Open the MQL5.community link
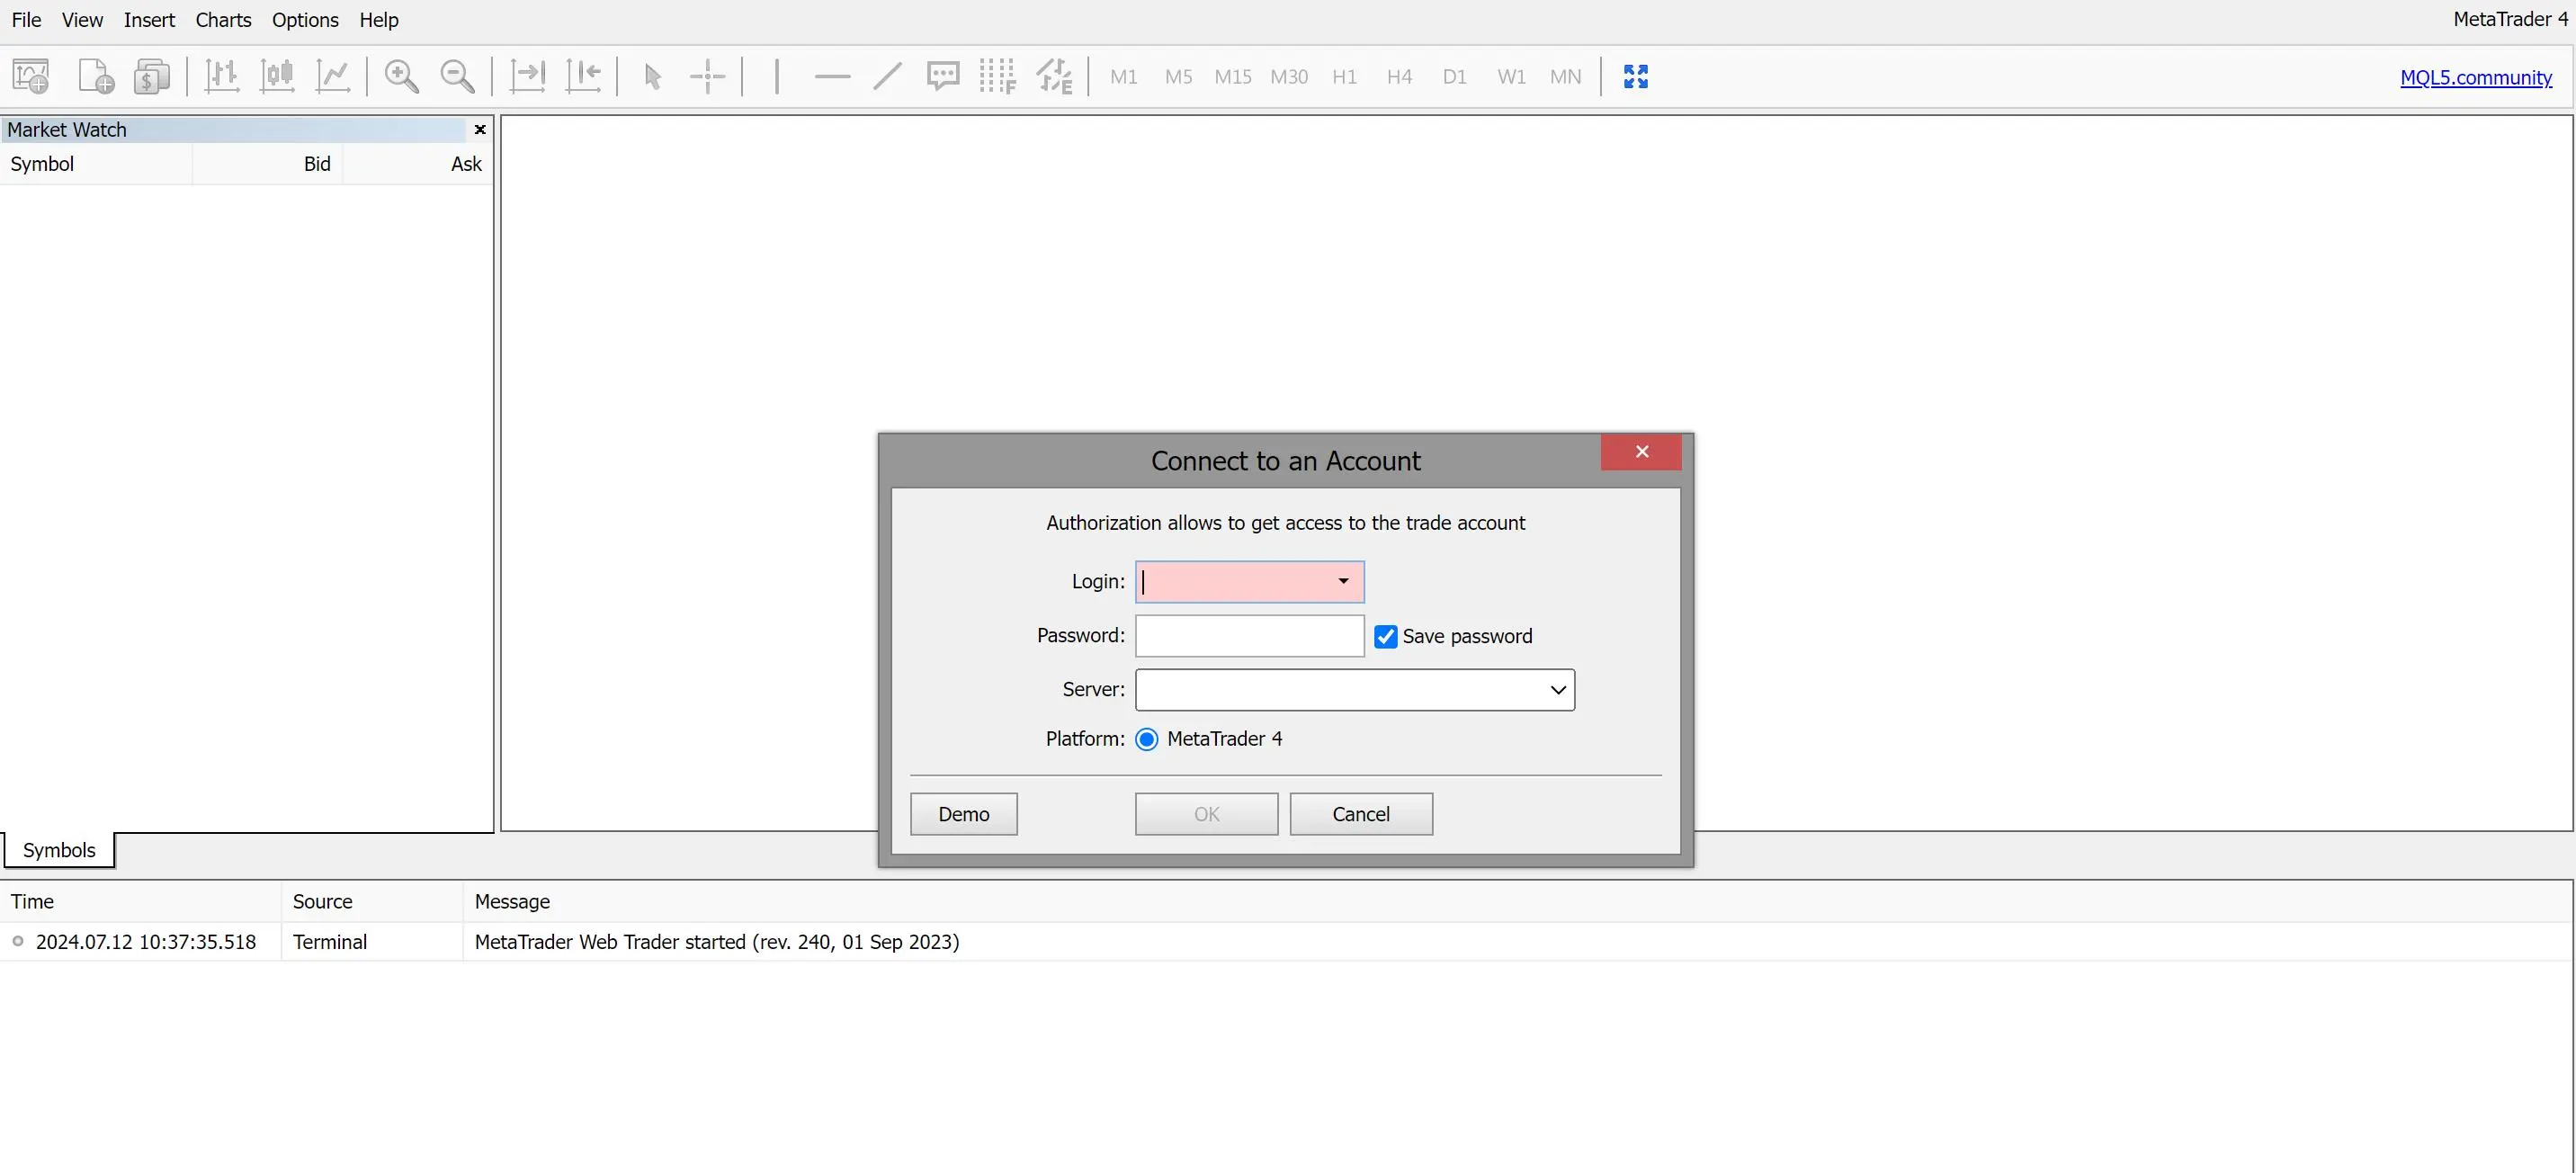The width and height of the screenshot is (2576, 1173). (2476, 78)
